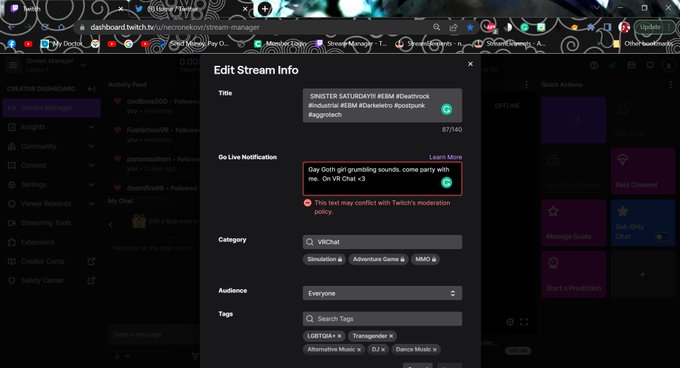Image resolution: width=680 pixels, height=368 pixels.
Task: Click the Raid Channel quick action
Action: (x=643, y=170)
